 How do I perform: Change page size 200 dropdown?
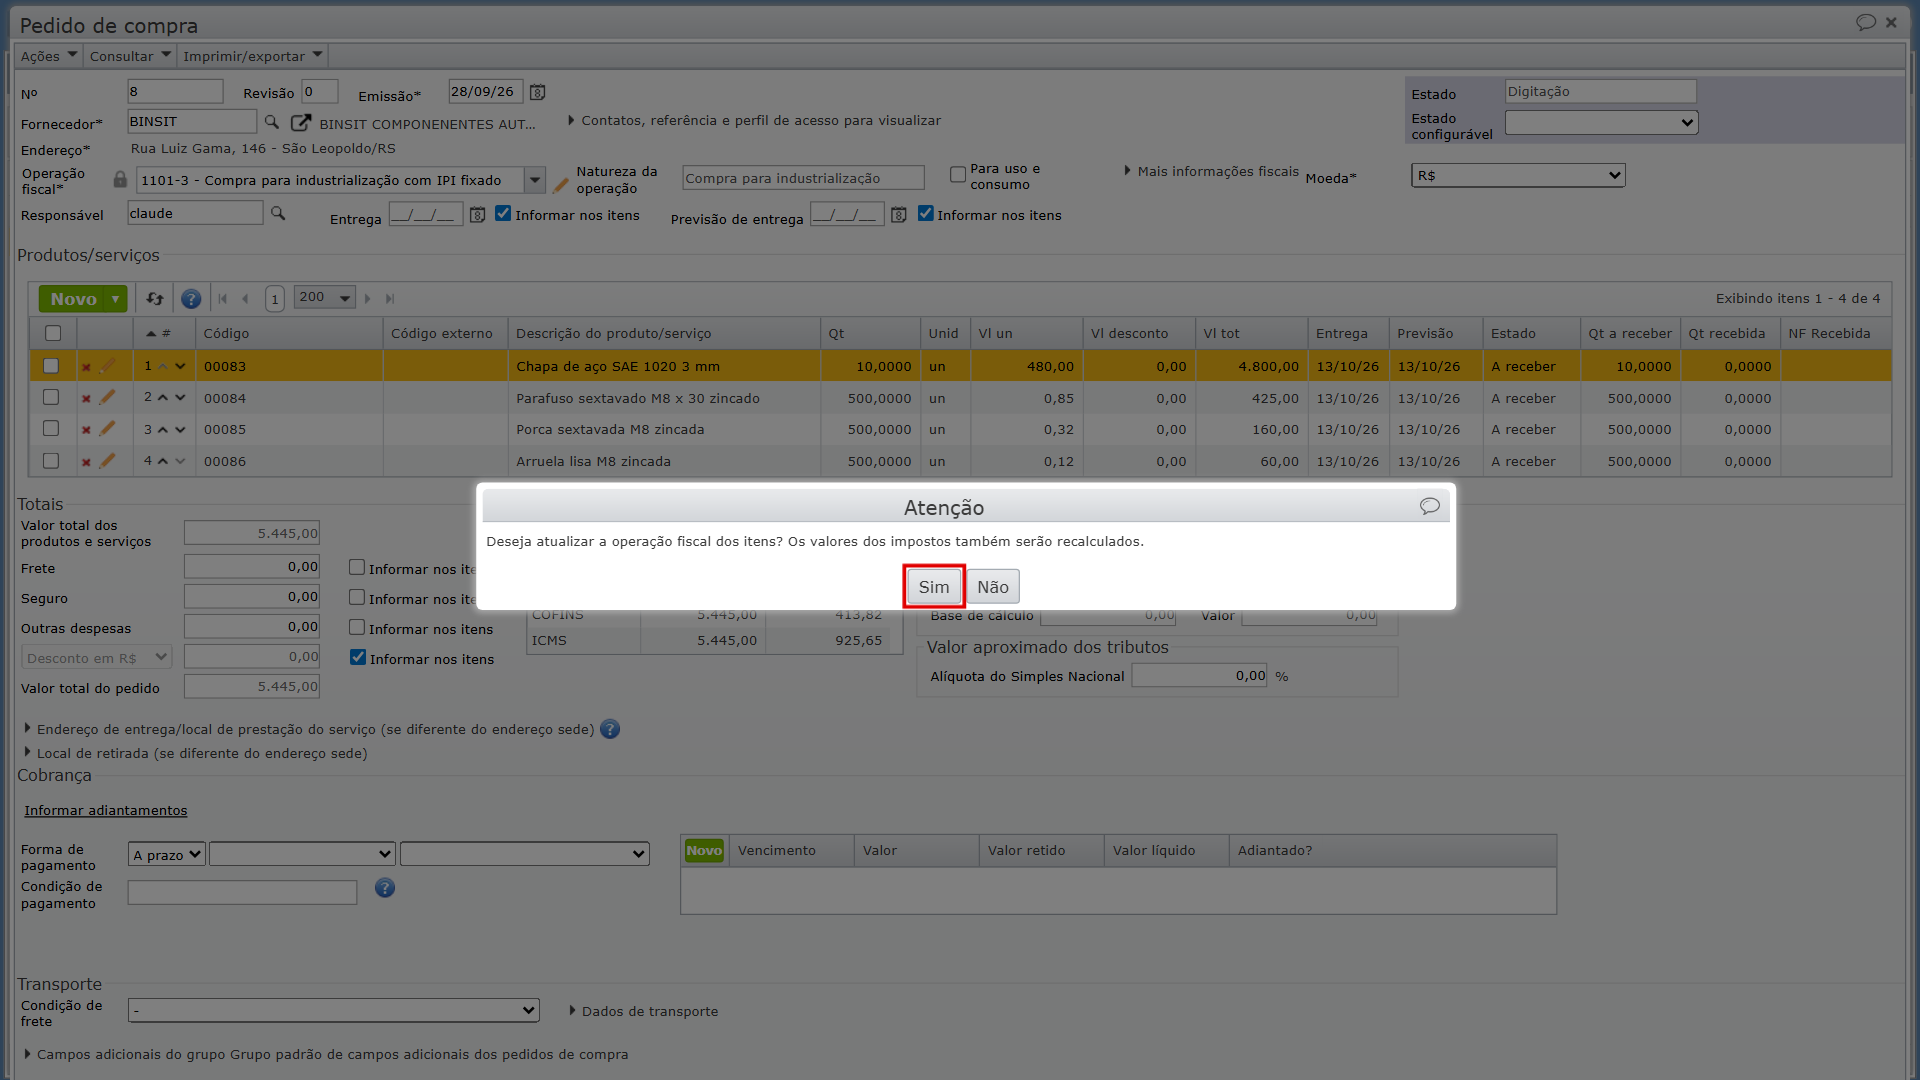325,297
